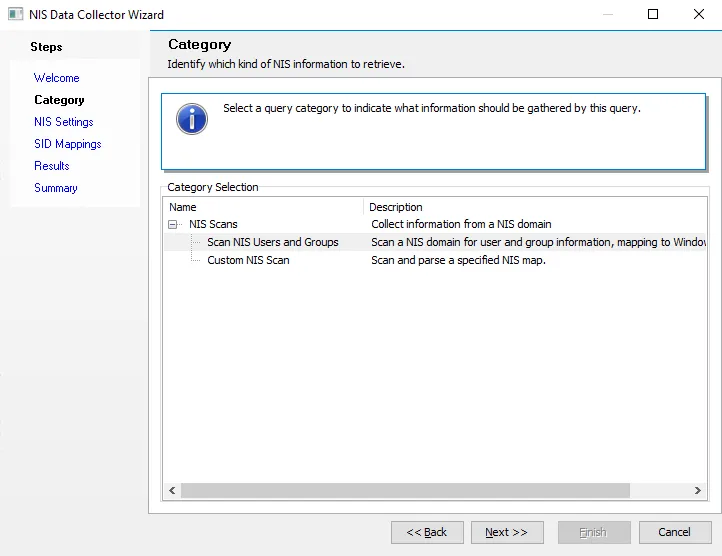This screenshot has width=722, height=556.
Task: Select the NIS Scans parent row
Action: (x=435, y=224)
